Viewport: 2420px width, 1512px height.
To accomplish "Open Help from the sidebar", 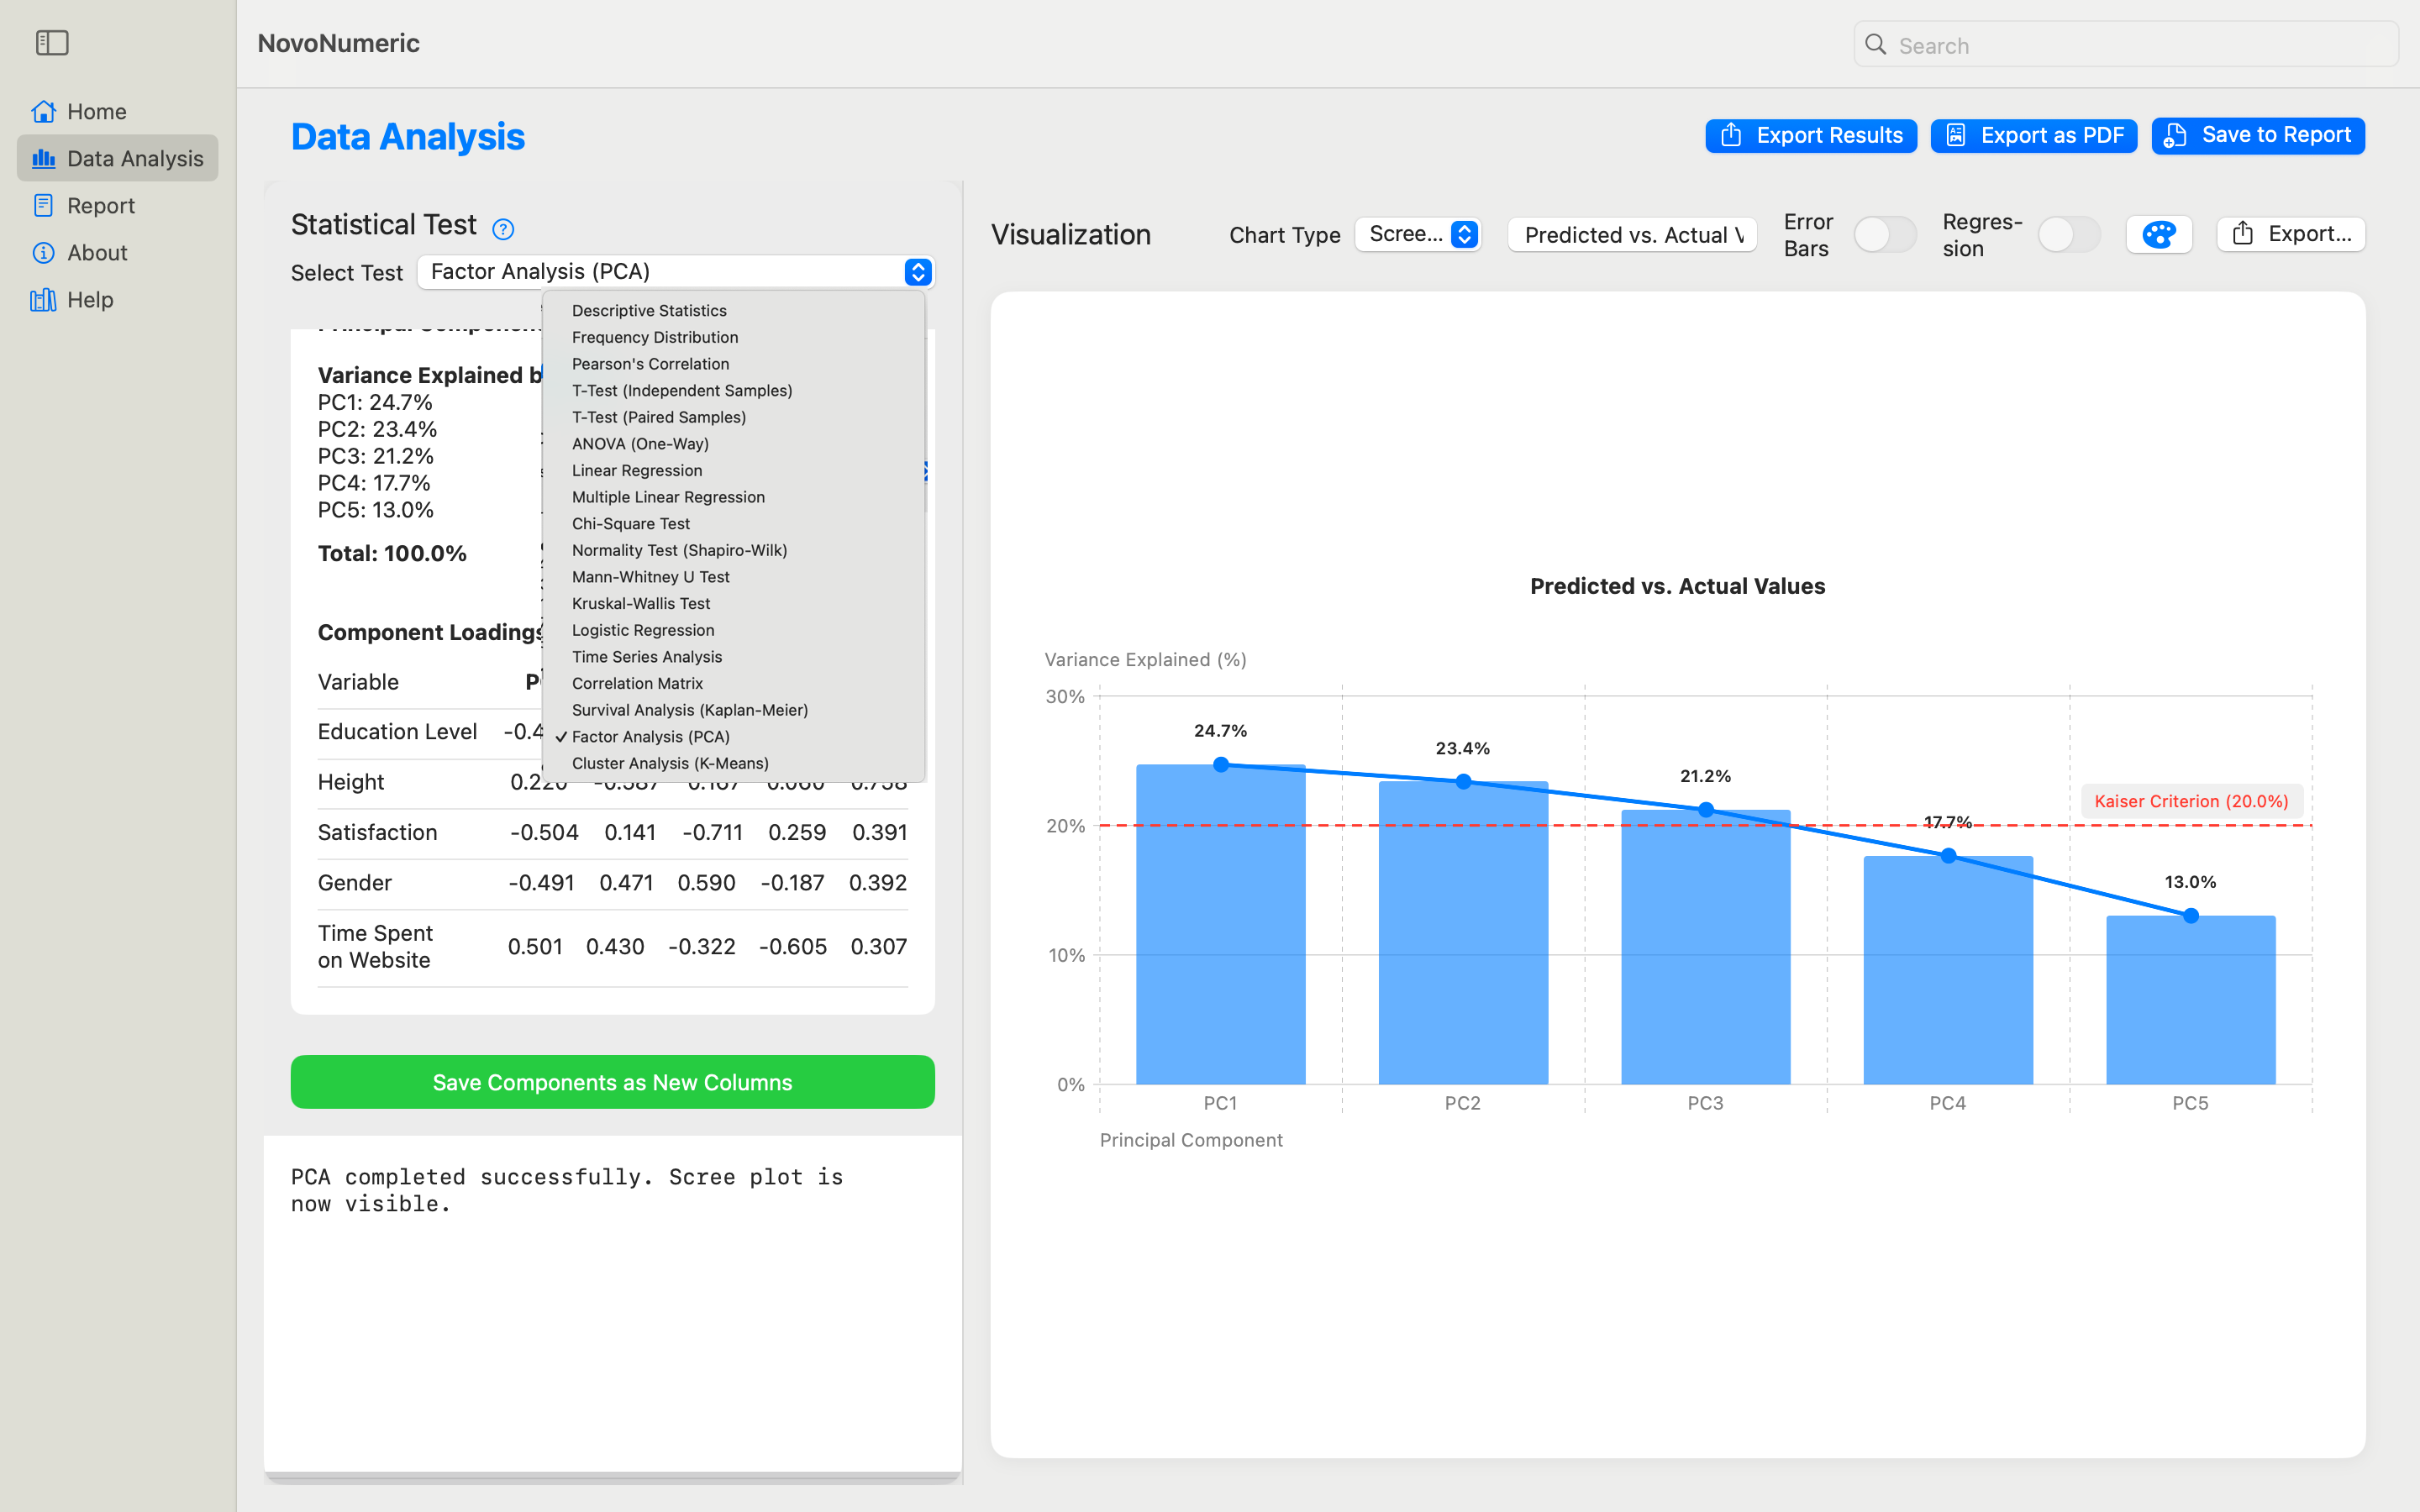I will (91, 299).
